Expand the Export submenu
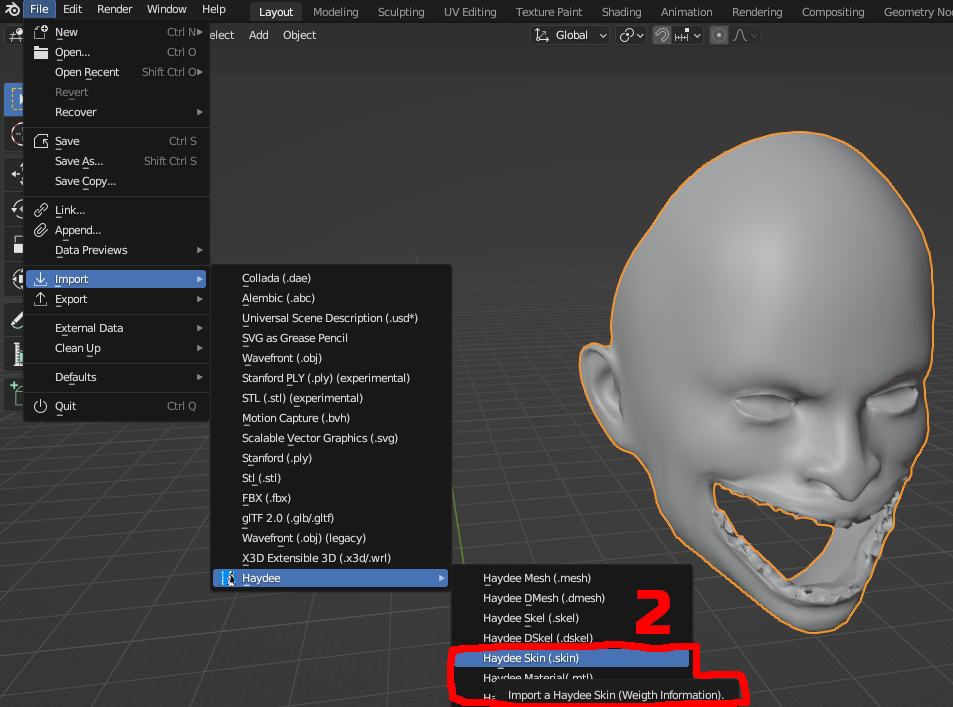Screen dimensions: 953x707 (x=116, y=299)
